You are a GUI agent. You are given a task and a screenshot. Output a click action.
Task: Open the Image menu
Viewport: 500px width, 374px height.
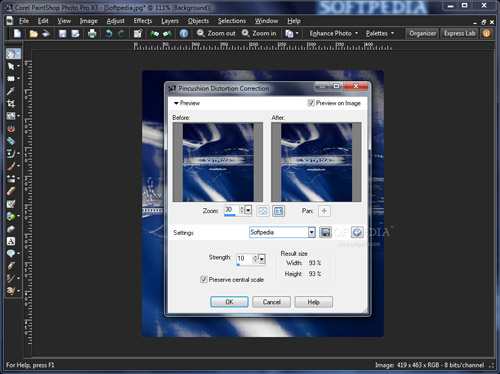tap(88, 21)
